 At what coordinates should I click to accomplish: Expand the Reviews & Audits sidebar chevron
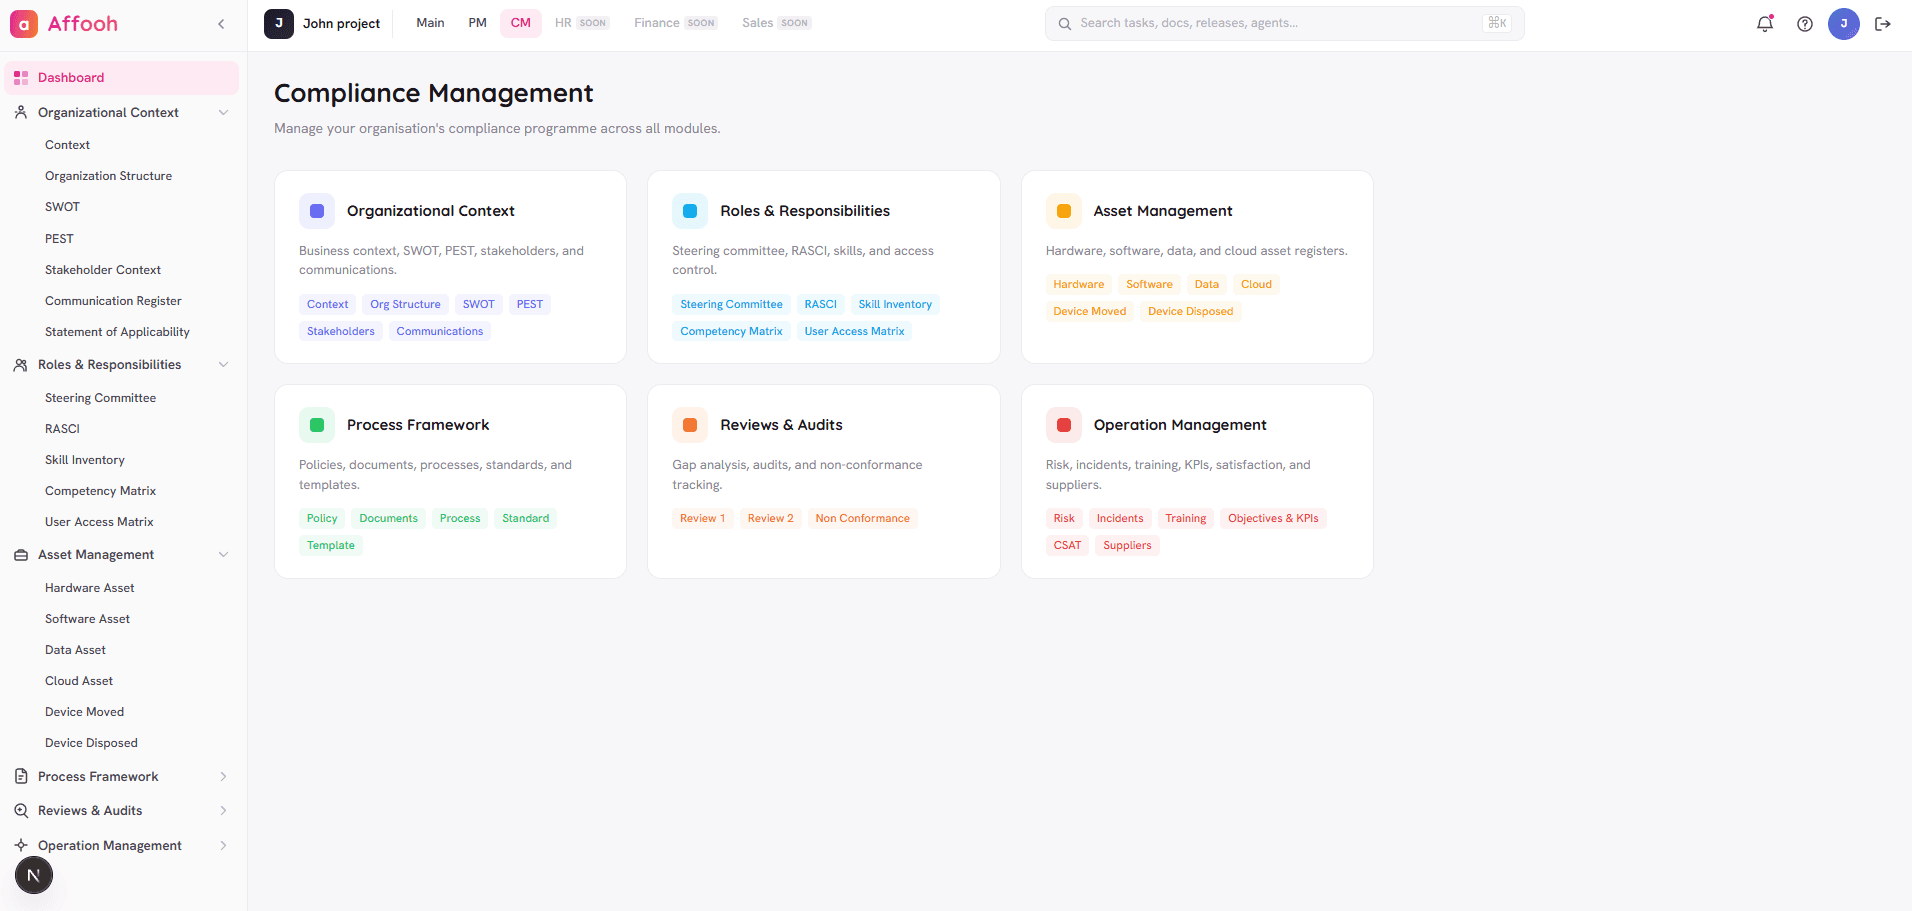click(x=223, y=811)
